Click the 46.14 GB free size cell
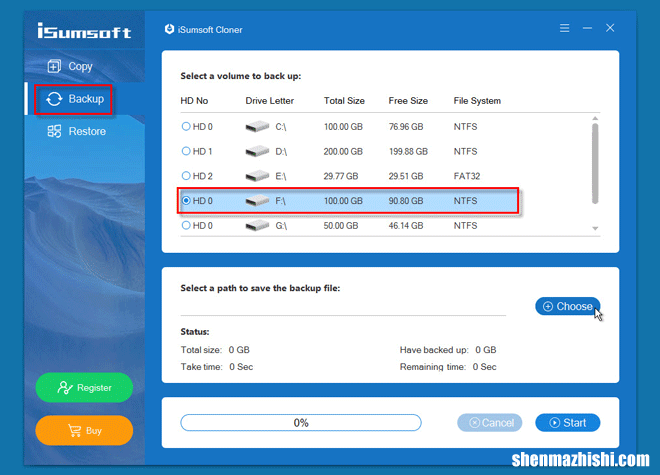 pos(406,226)
